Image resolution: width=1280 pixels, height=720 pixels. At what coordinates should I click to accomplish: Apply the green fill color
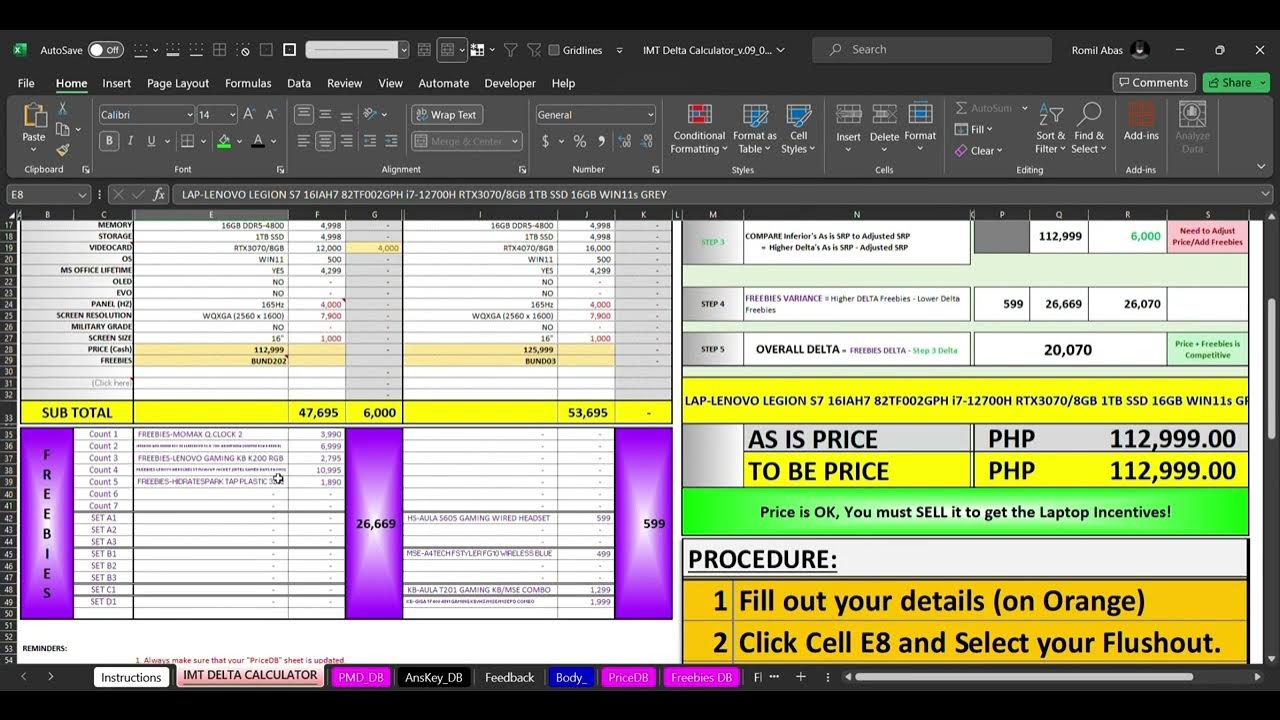[x=224, y=142]
